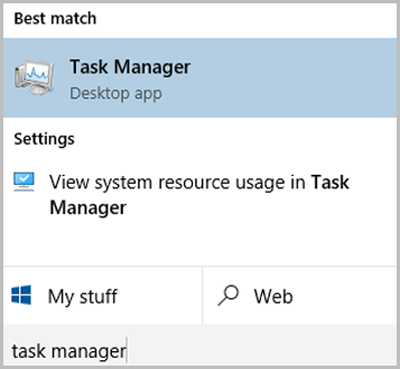
Task: Click the settings monitor icon beside View system resource
Action: click(x=24, y=182)
